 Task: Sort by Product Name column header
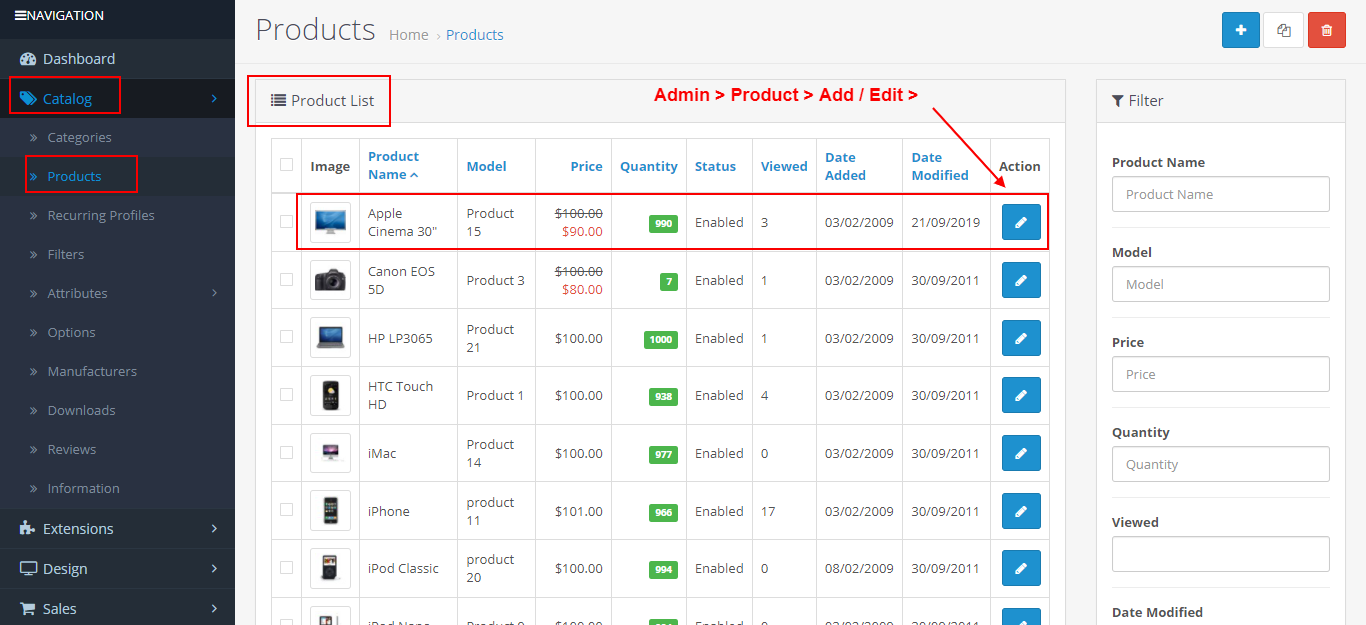[x=393, y=165]
